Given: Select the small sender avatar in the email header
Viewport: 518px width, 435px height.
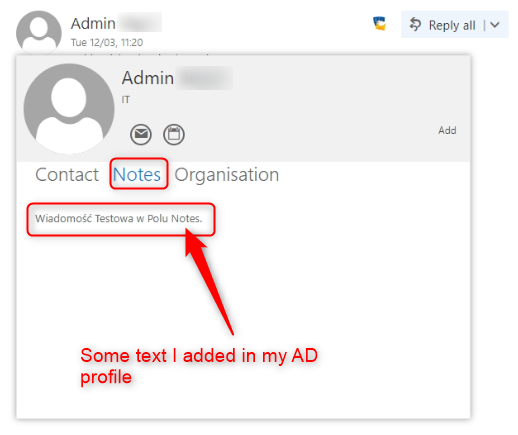Looking at the screenshot, I should click(x=39, y=32).
